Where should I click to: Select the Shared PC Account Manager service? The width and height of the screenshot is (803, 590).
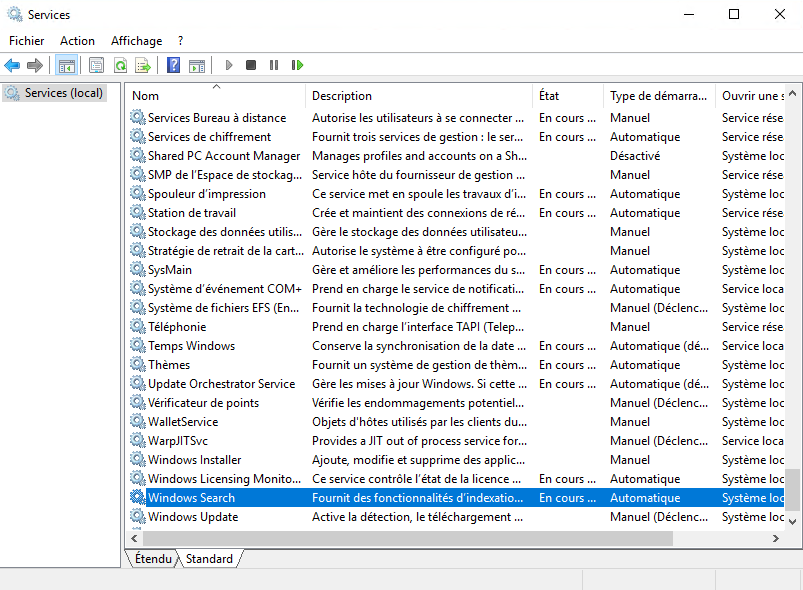(456, 156)
